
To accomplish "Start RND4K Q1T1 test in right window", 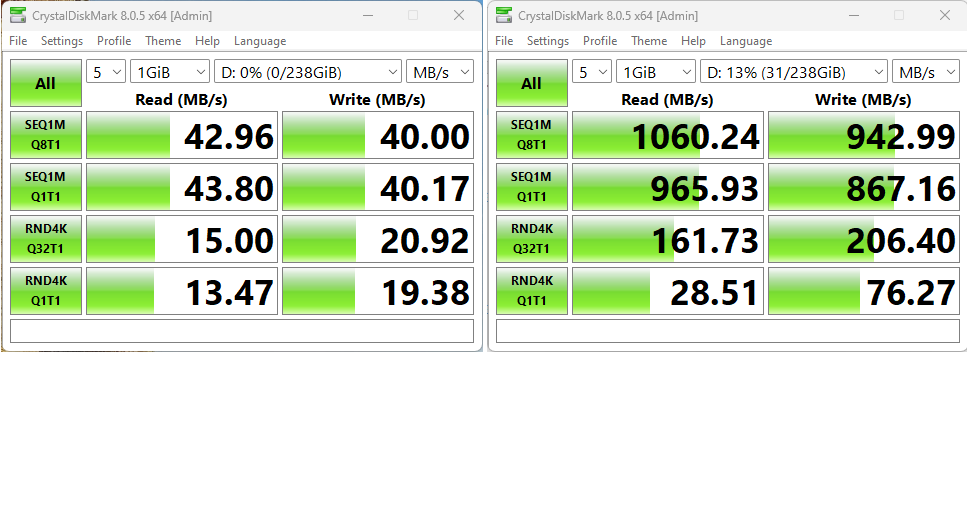I will pyautogui.click(x=532, y=290).
